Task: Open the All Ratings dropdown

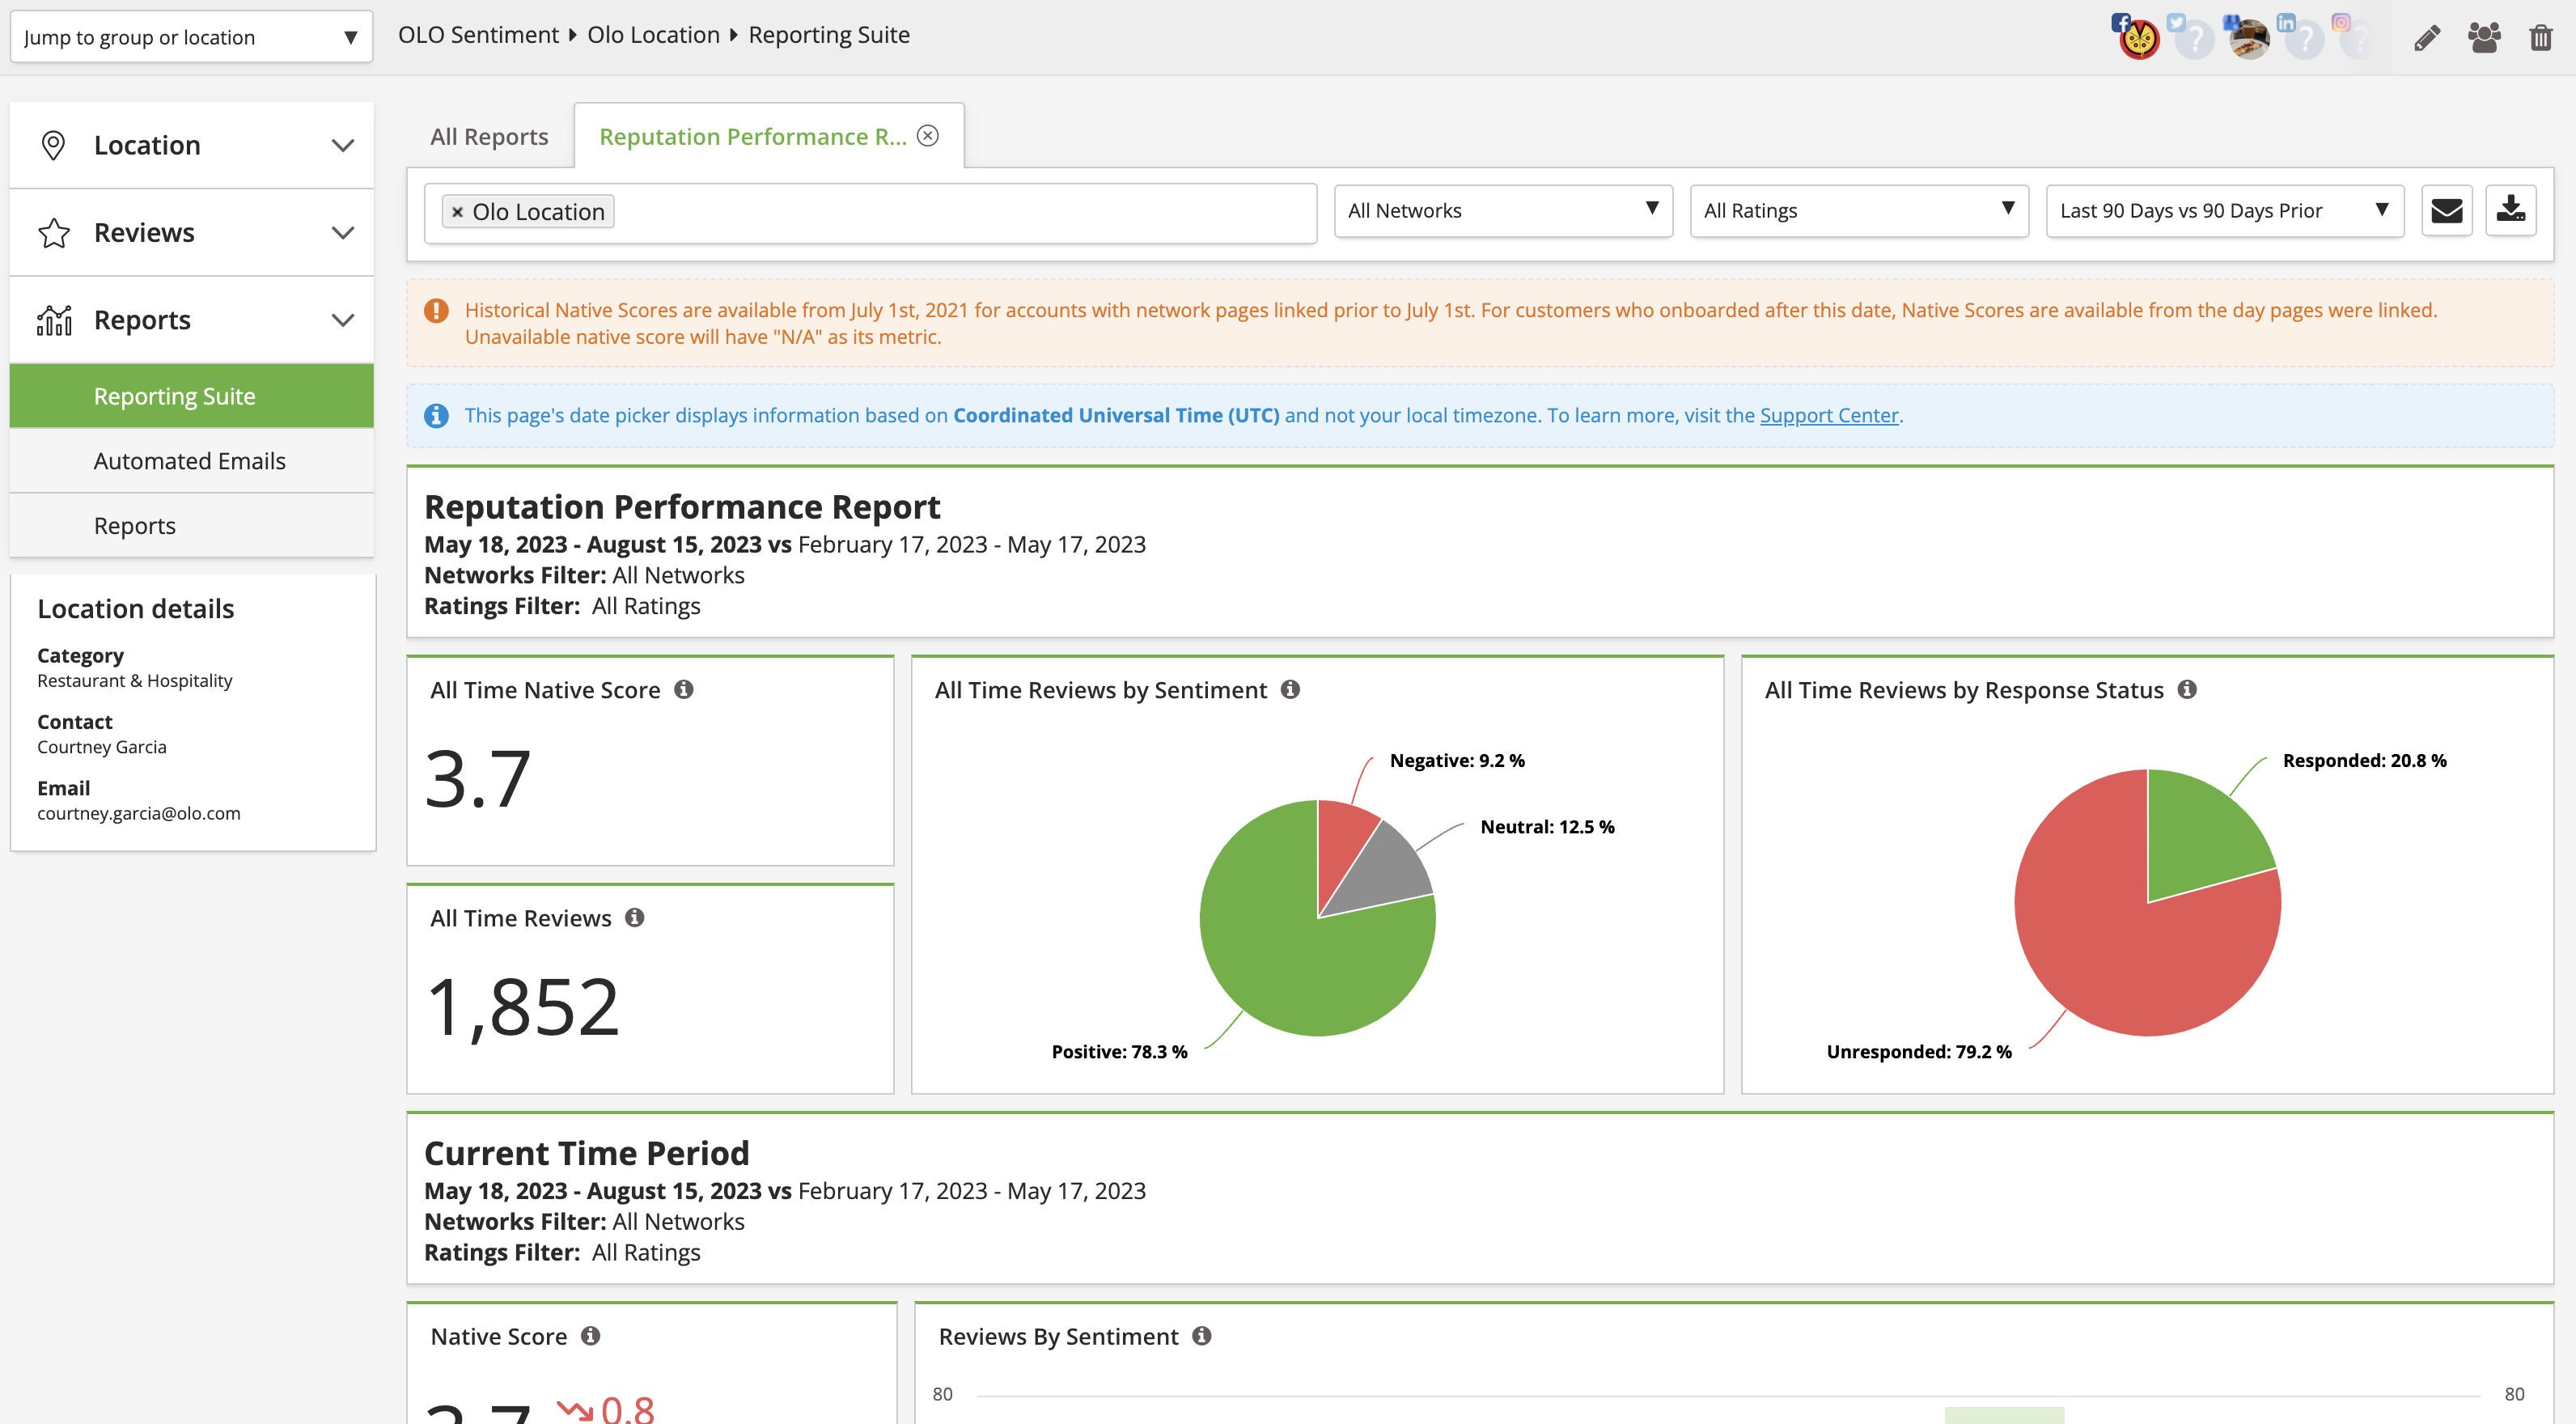Action: coord(1859,211)
